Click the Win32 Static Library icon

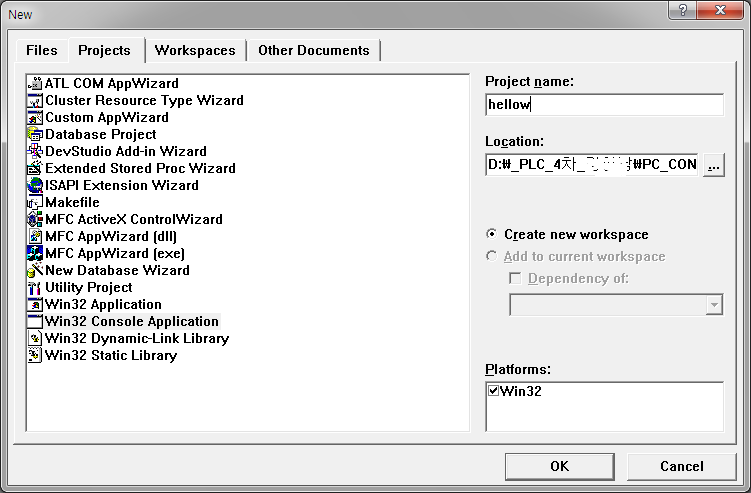(35, 355)
